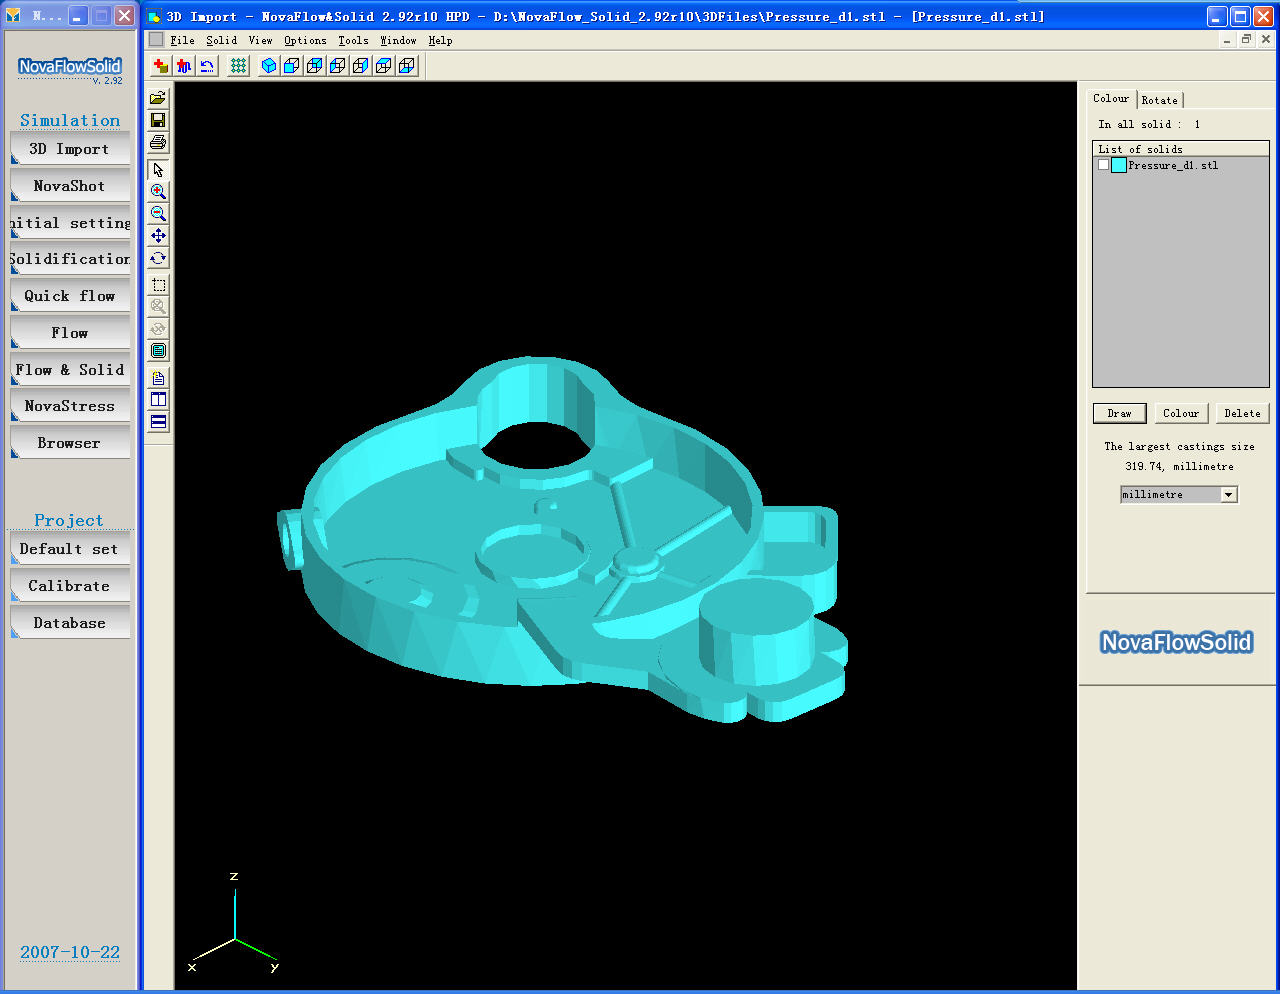Select the cube with cyan right face view

point(361,66)
